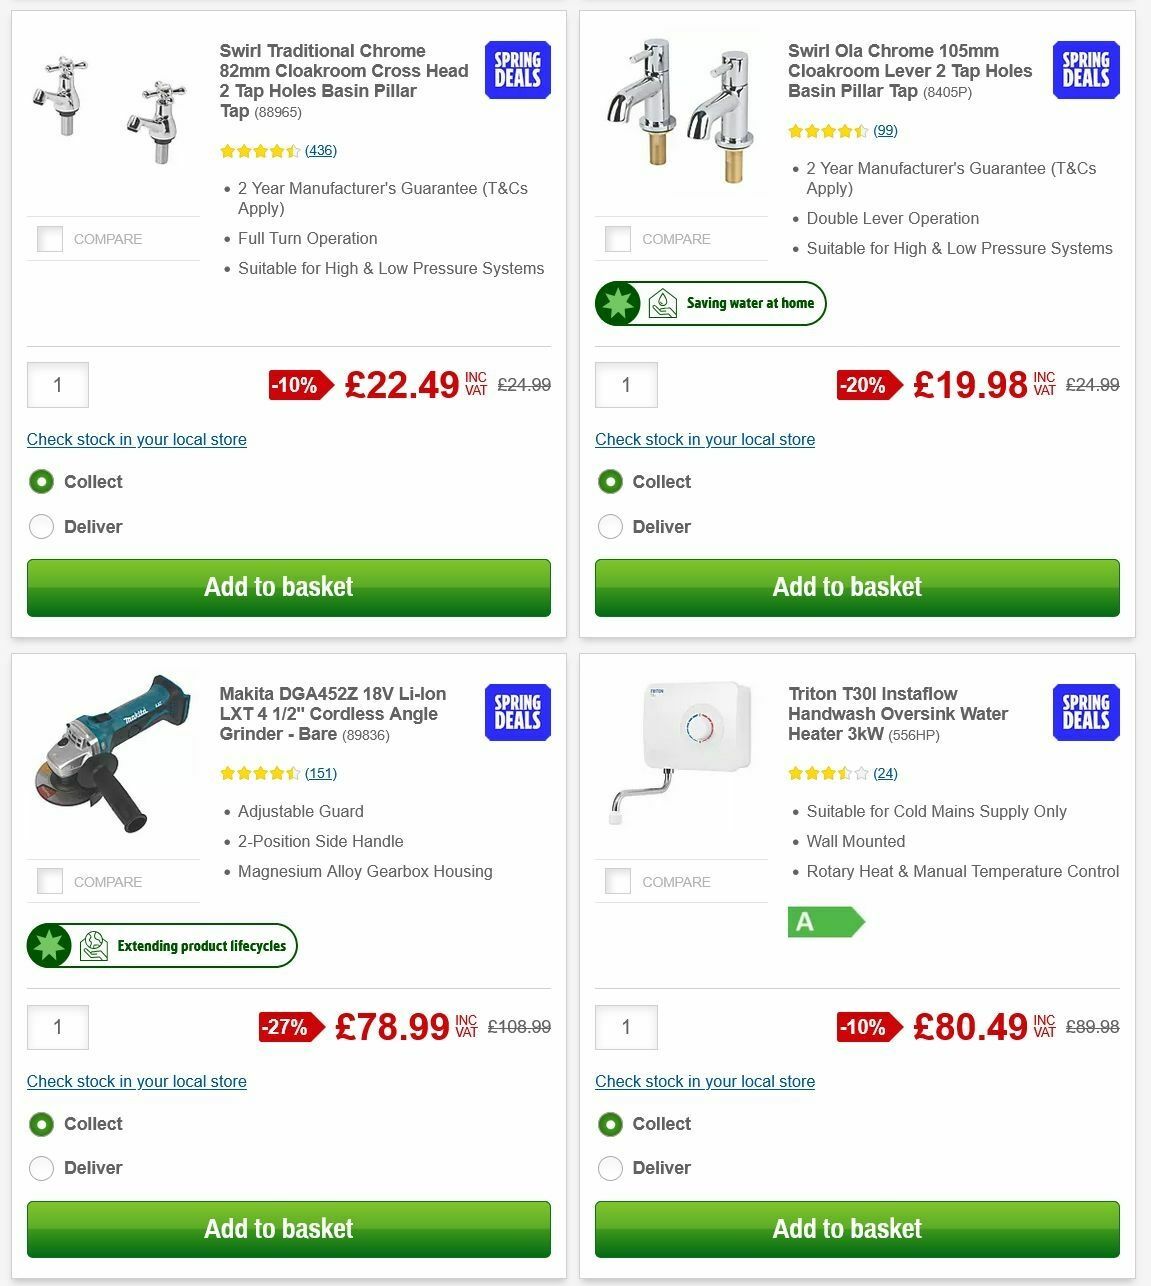Click the Spring Deals badge on the Triton water heater
This screenshot has height=1286, width=1151.
pos(1085,712)
